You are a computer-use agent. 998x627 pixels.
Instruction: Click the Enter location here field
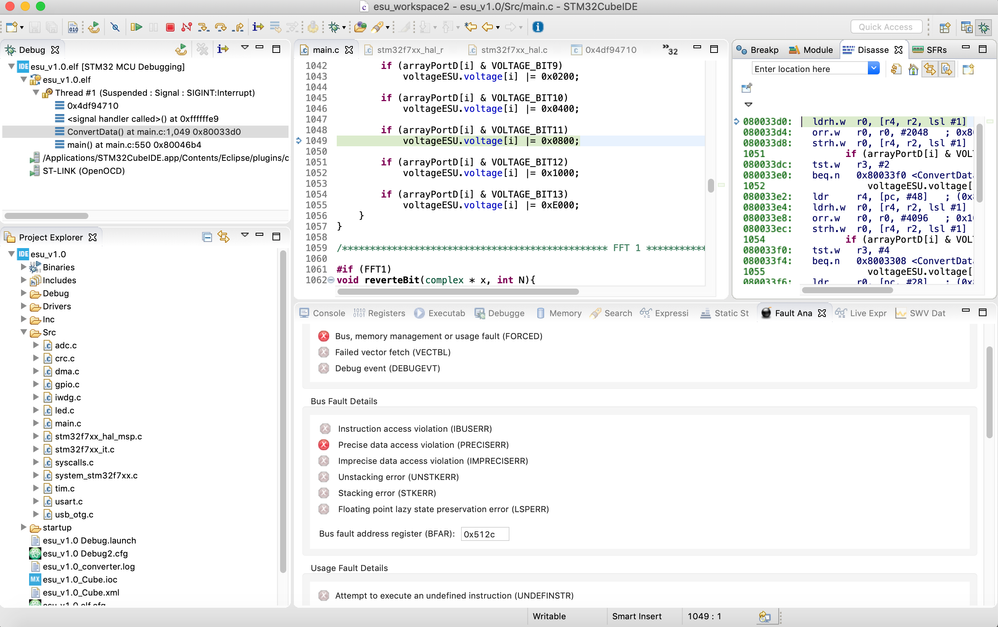pos(810,68)
